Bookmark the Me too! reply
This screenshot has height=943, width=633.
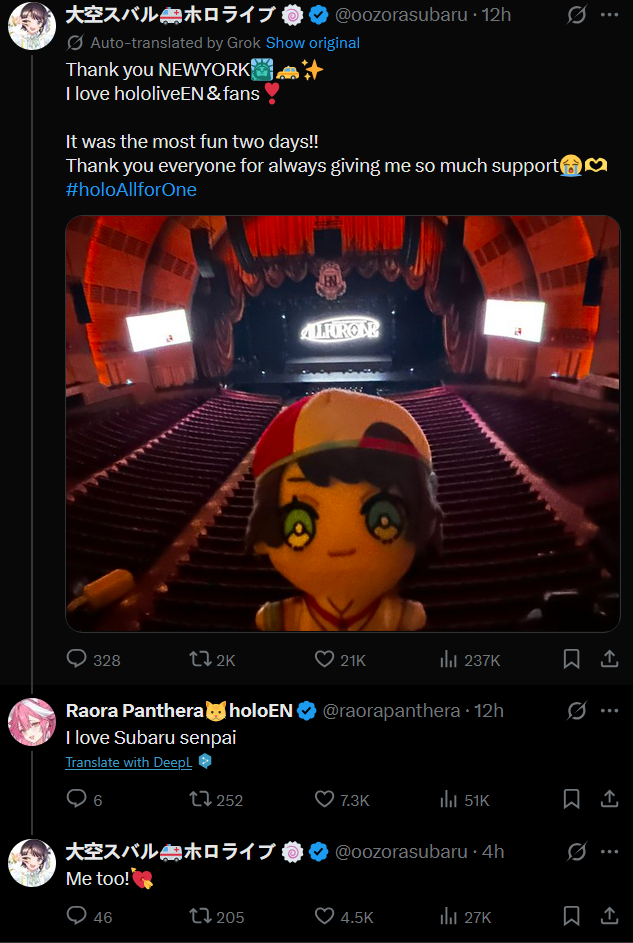[x=571, y=916]
